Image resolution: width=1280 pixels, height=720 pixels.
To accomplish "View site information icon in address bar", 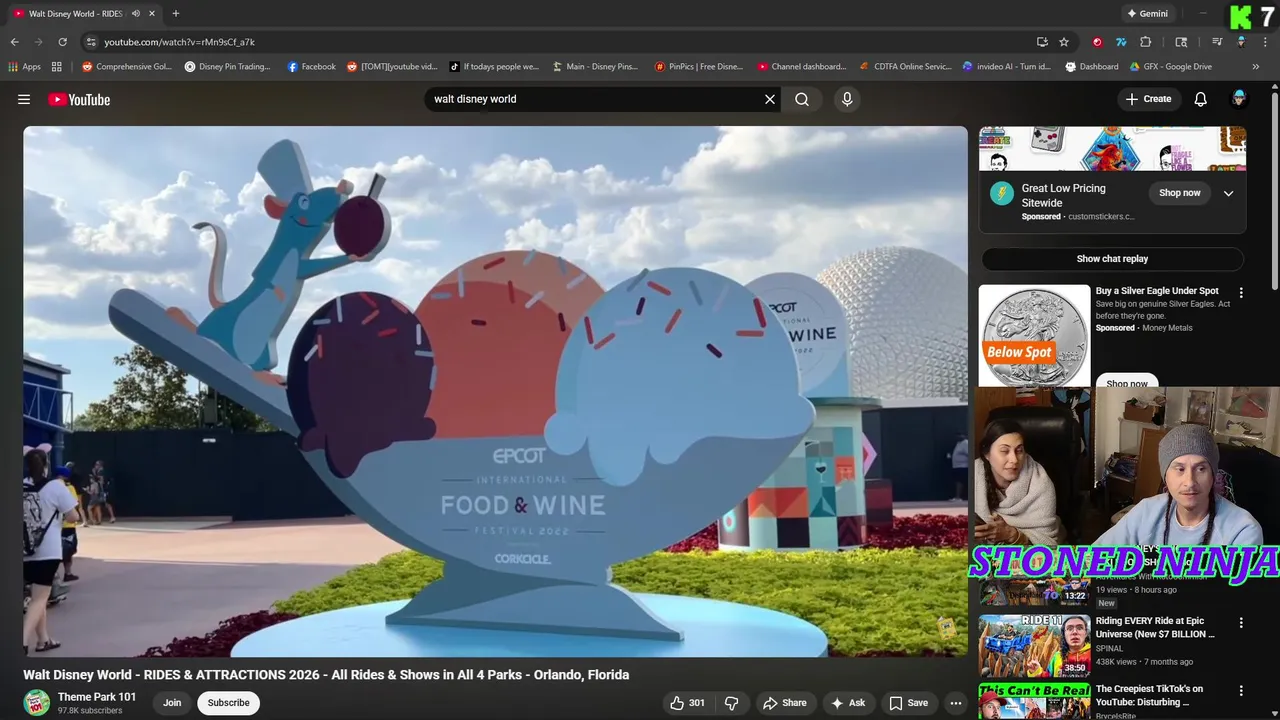I will pyautogui.click(x=91, y=42).
